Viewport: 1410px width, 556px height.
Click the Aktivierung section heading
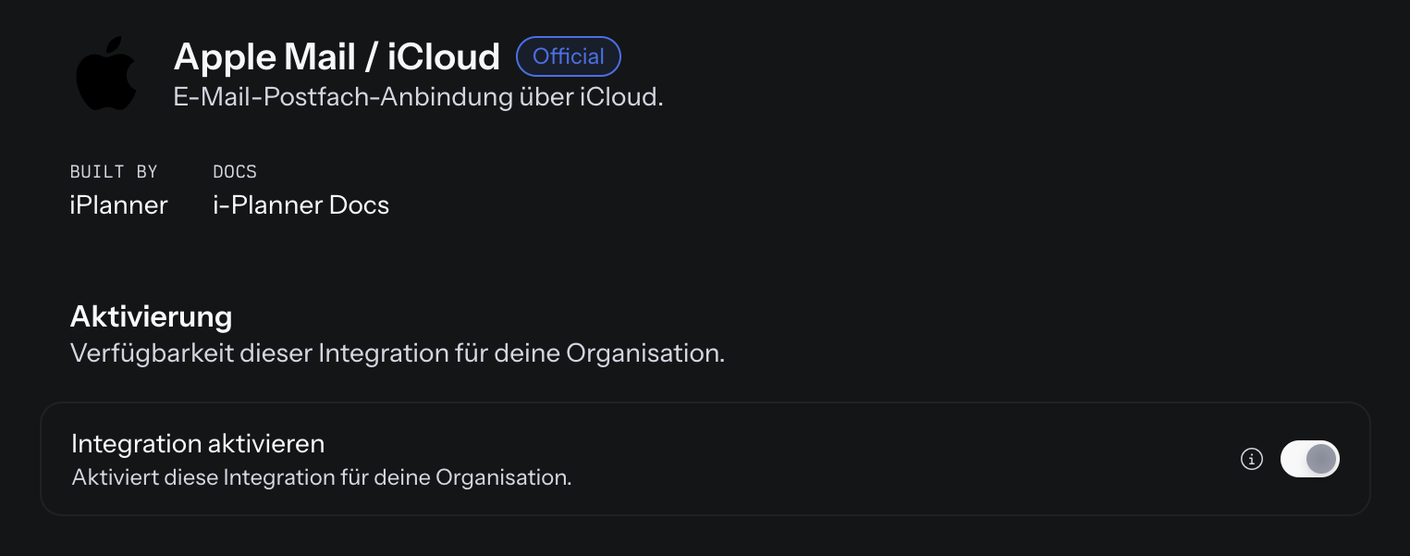(151, 317)
